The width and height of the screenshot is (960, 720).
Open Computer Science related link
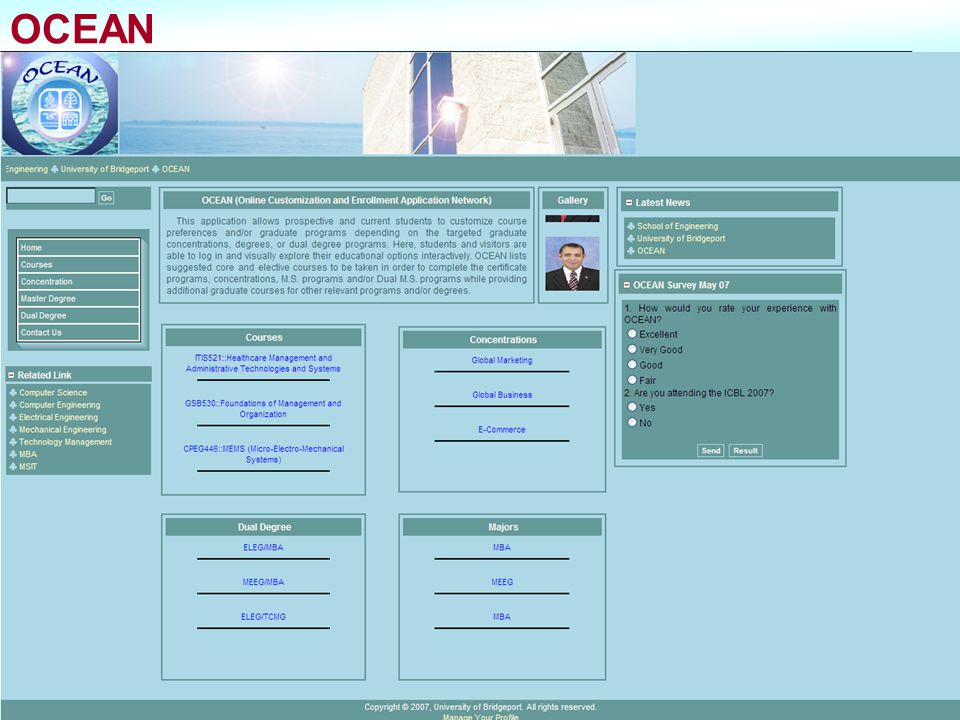pyautogui.click(x=53, y=392)
